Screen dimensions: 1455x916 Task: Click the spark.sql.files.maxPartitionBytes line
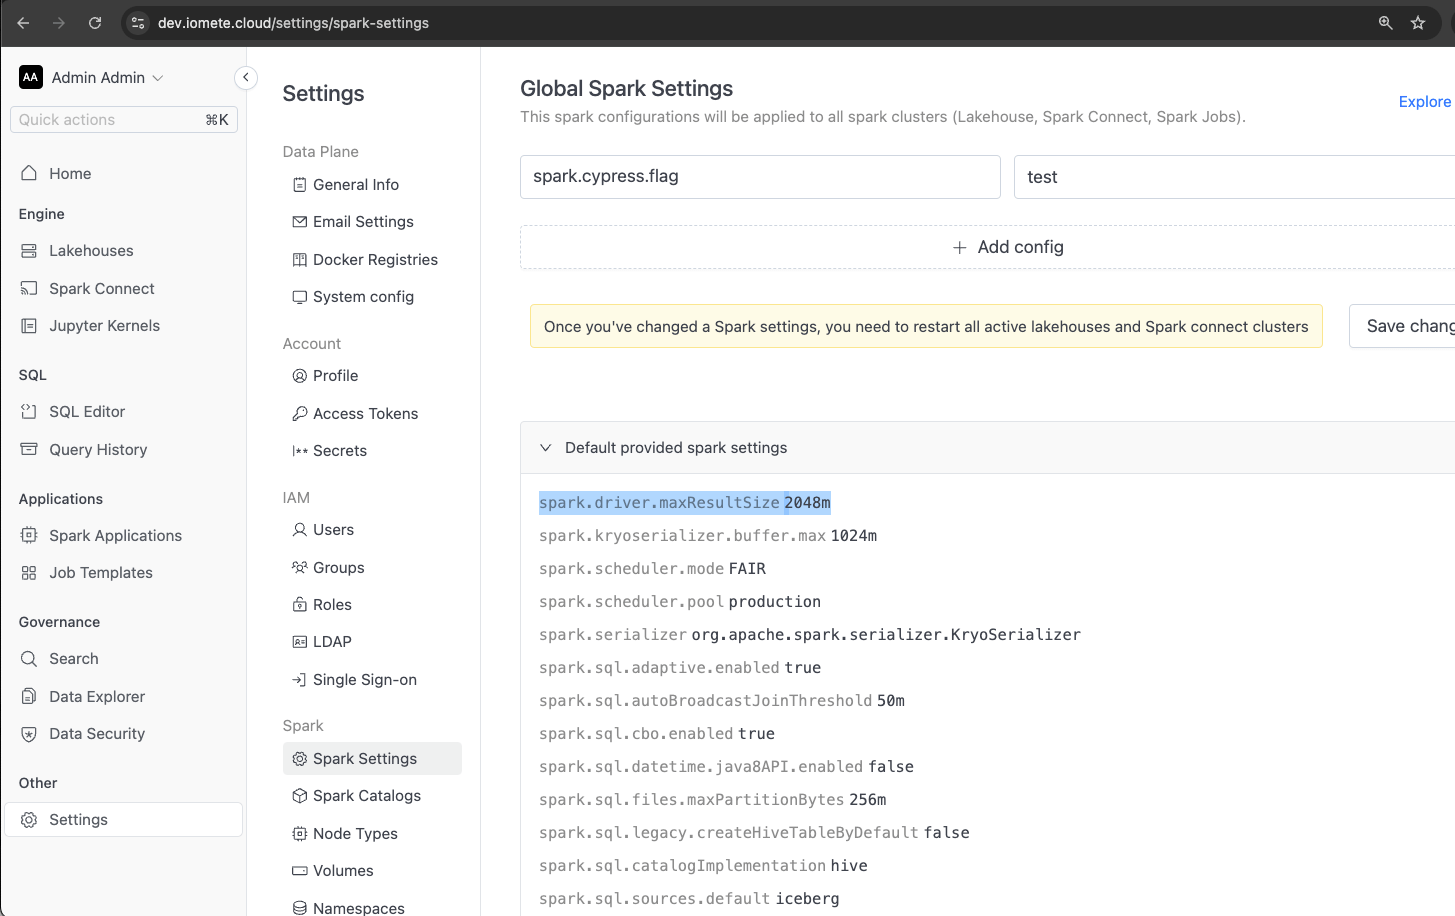coord(713,800)
